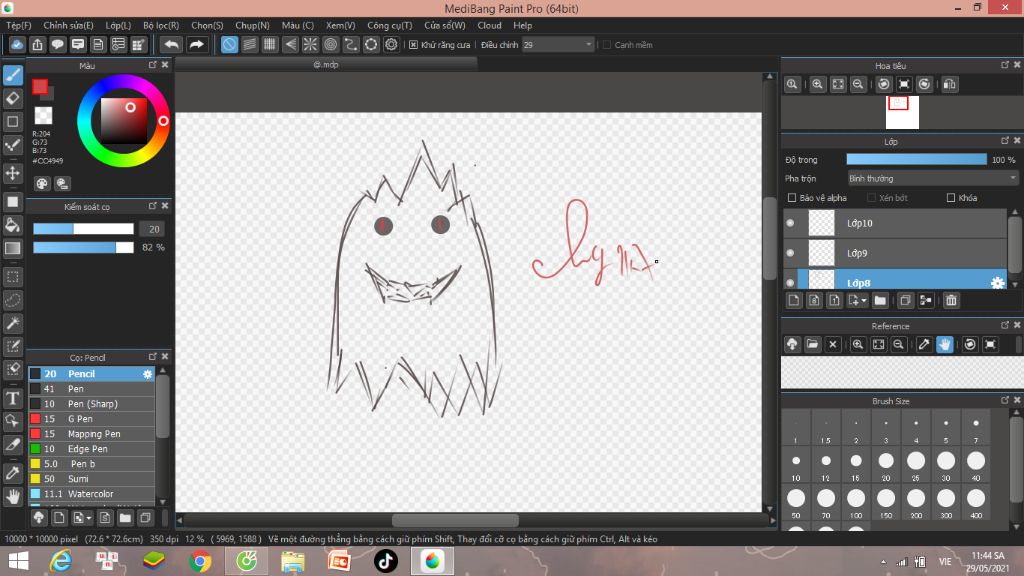Open the Chỉnh sửa(E) menu
The height and width of the screenshot is (576, 1024).
point(69,25)
